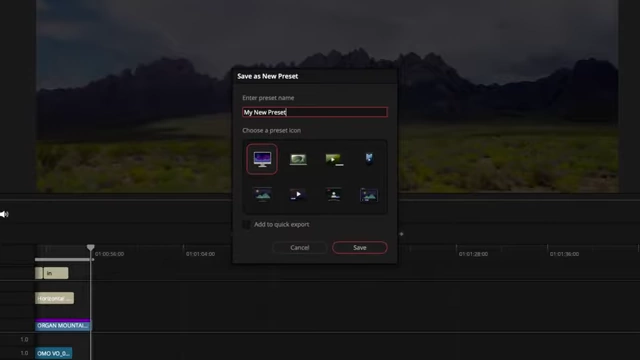Click the 01:01:36:00 timecode on ruler
The width and height of the screenshot is (640, 360).
click(564, 254)
